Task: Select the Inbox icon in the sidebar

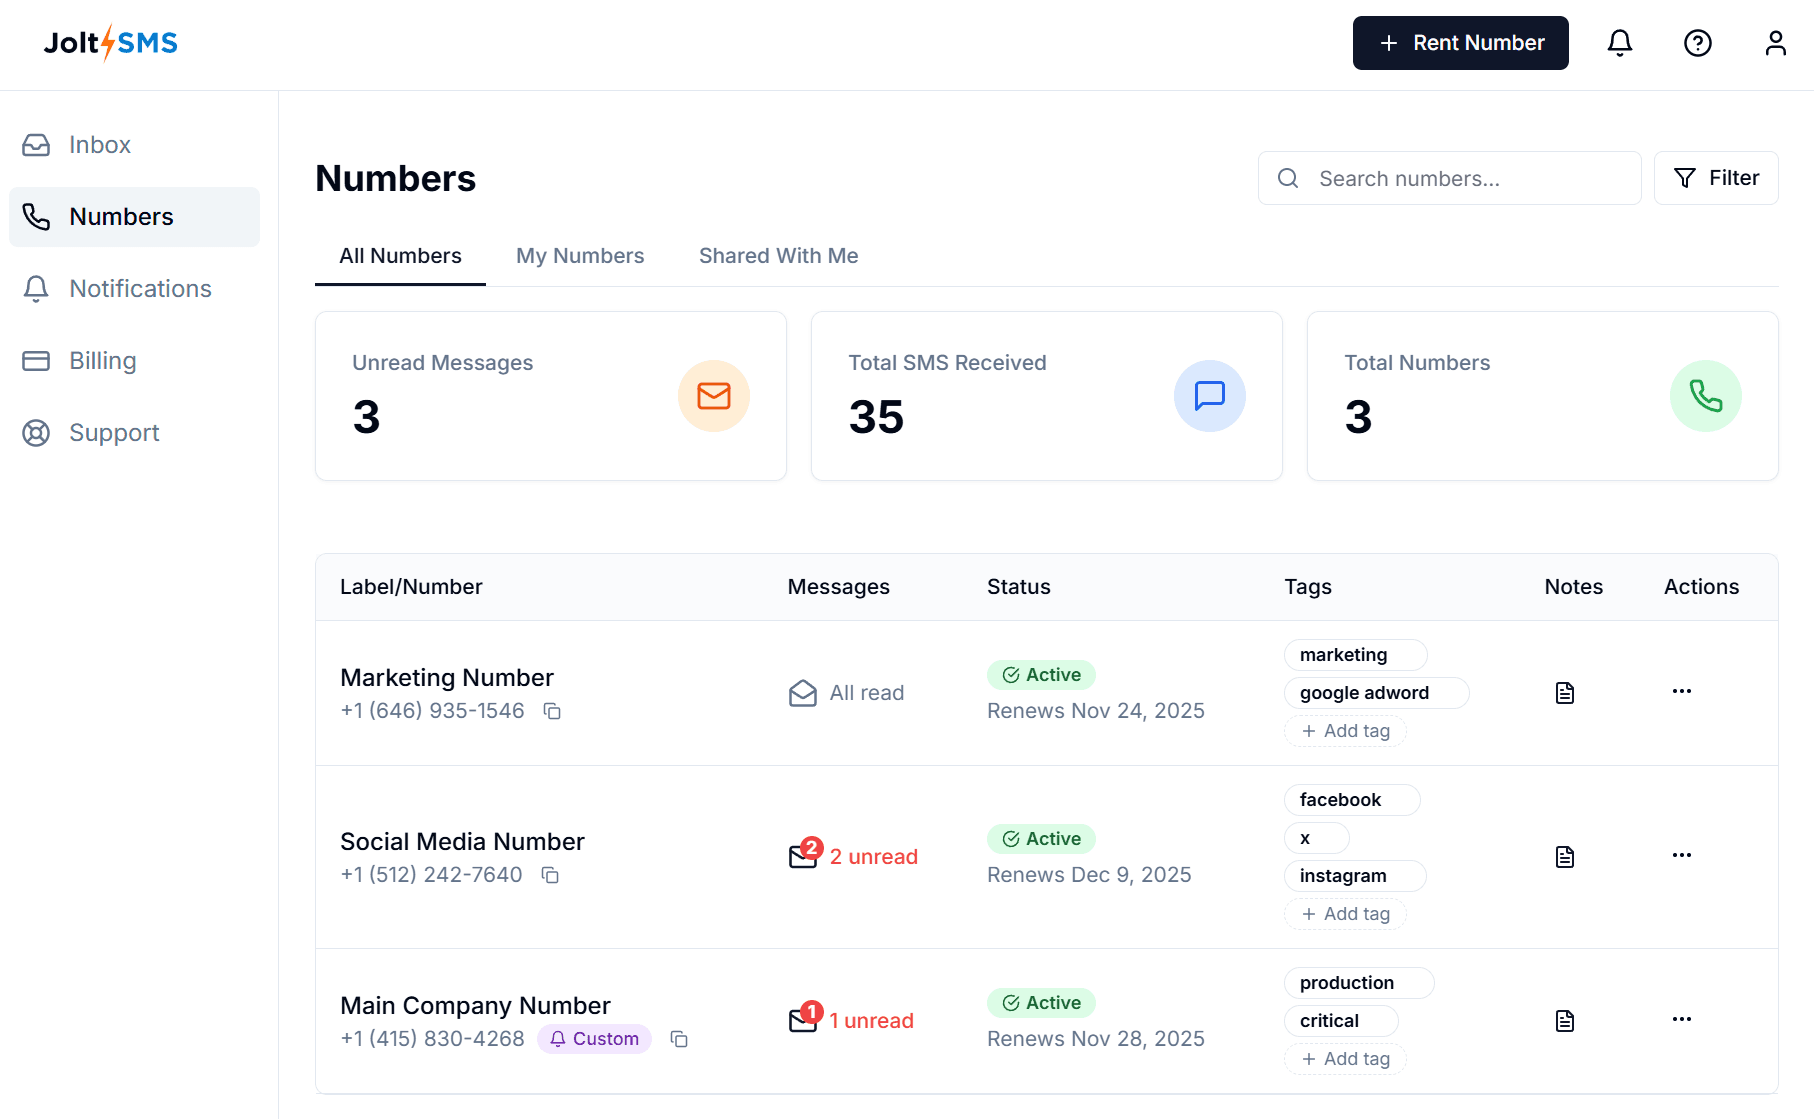Action: (x=36, y=144)
